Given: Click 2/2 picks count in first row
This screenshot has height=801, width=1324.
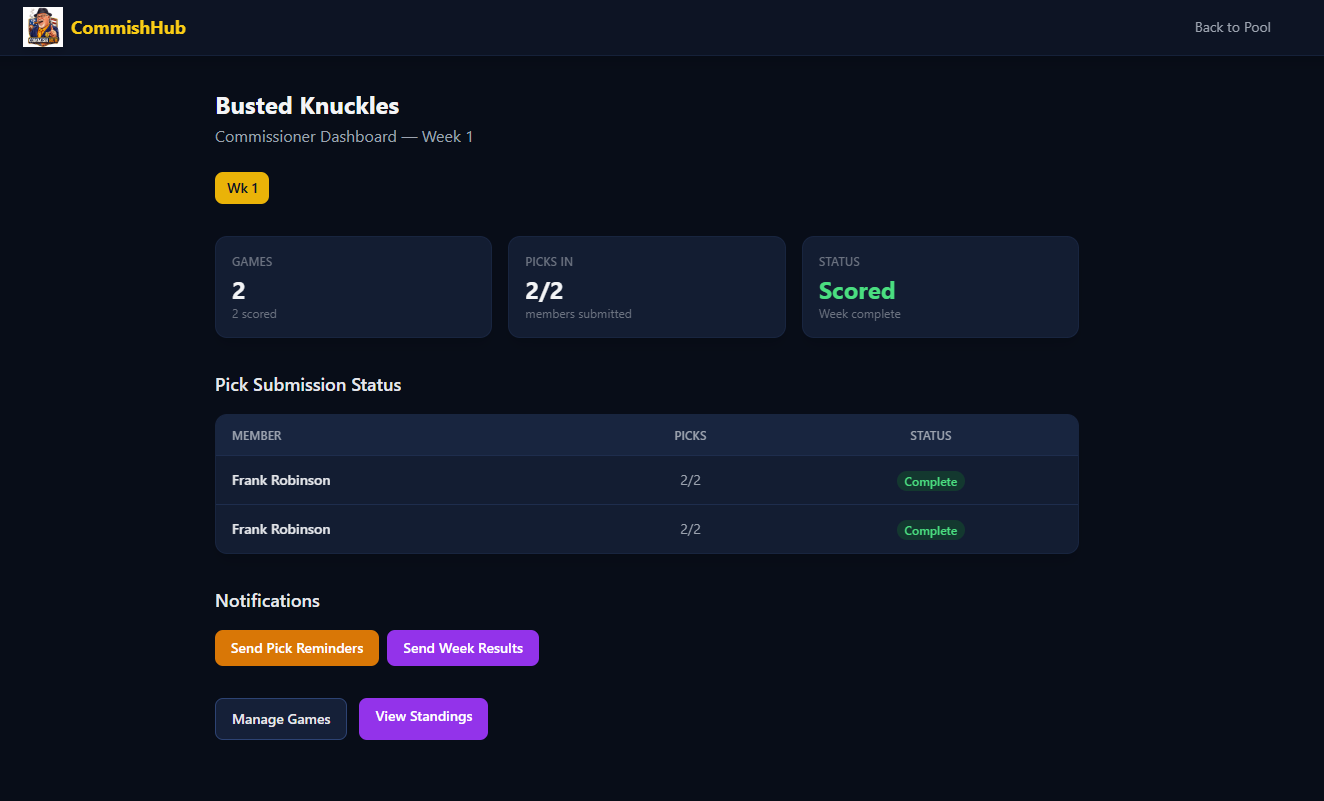Looking at the screenshot, I should point(690,480).
